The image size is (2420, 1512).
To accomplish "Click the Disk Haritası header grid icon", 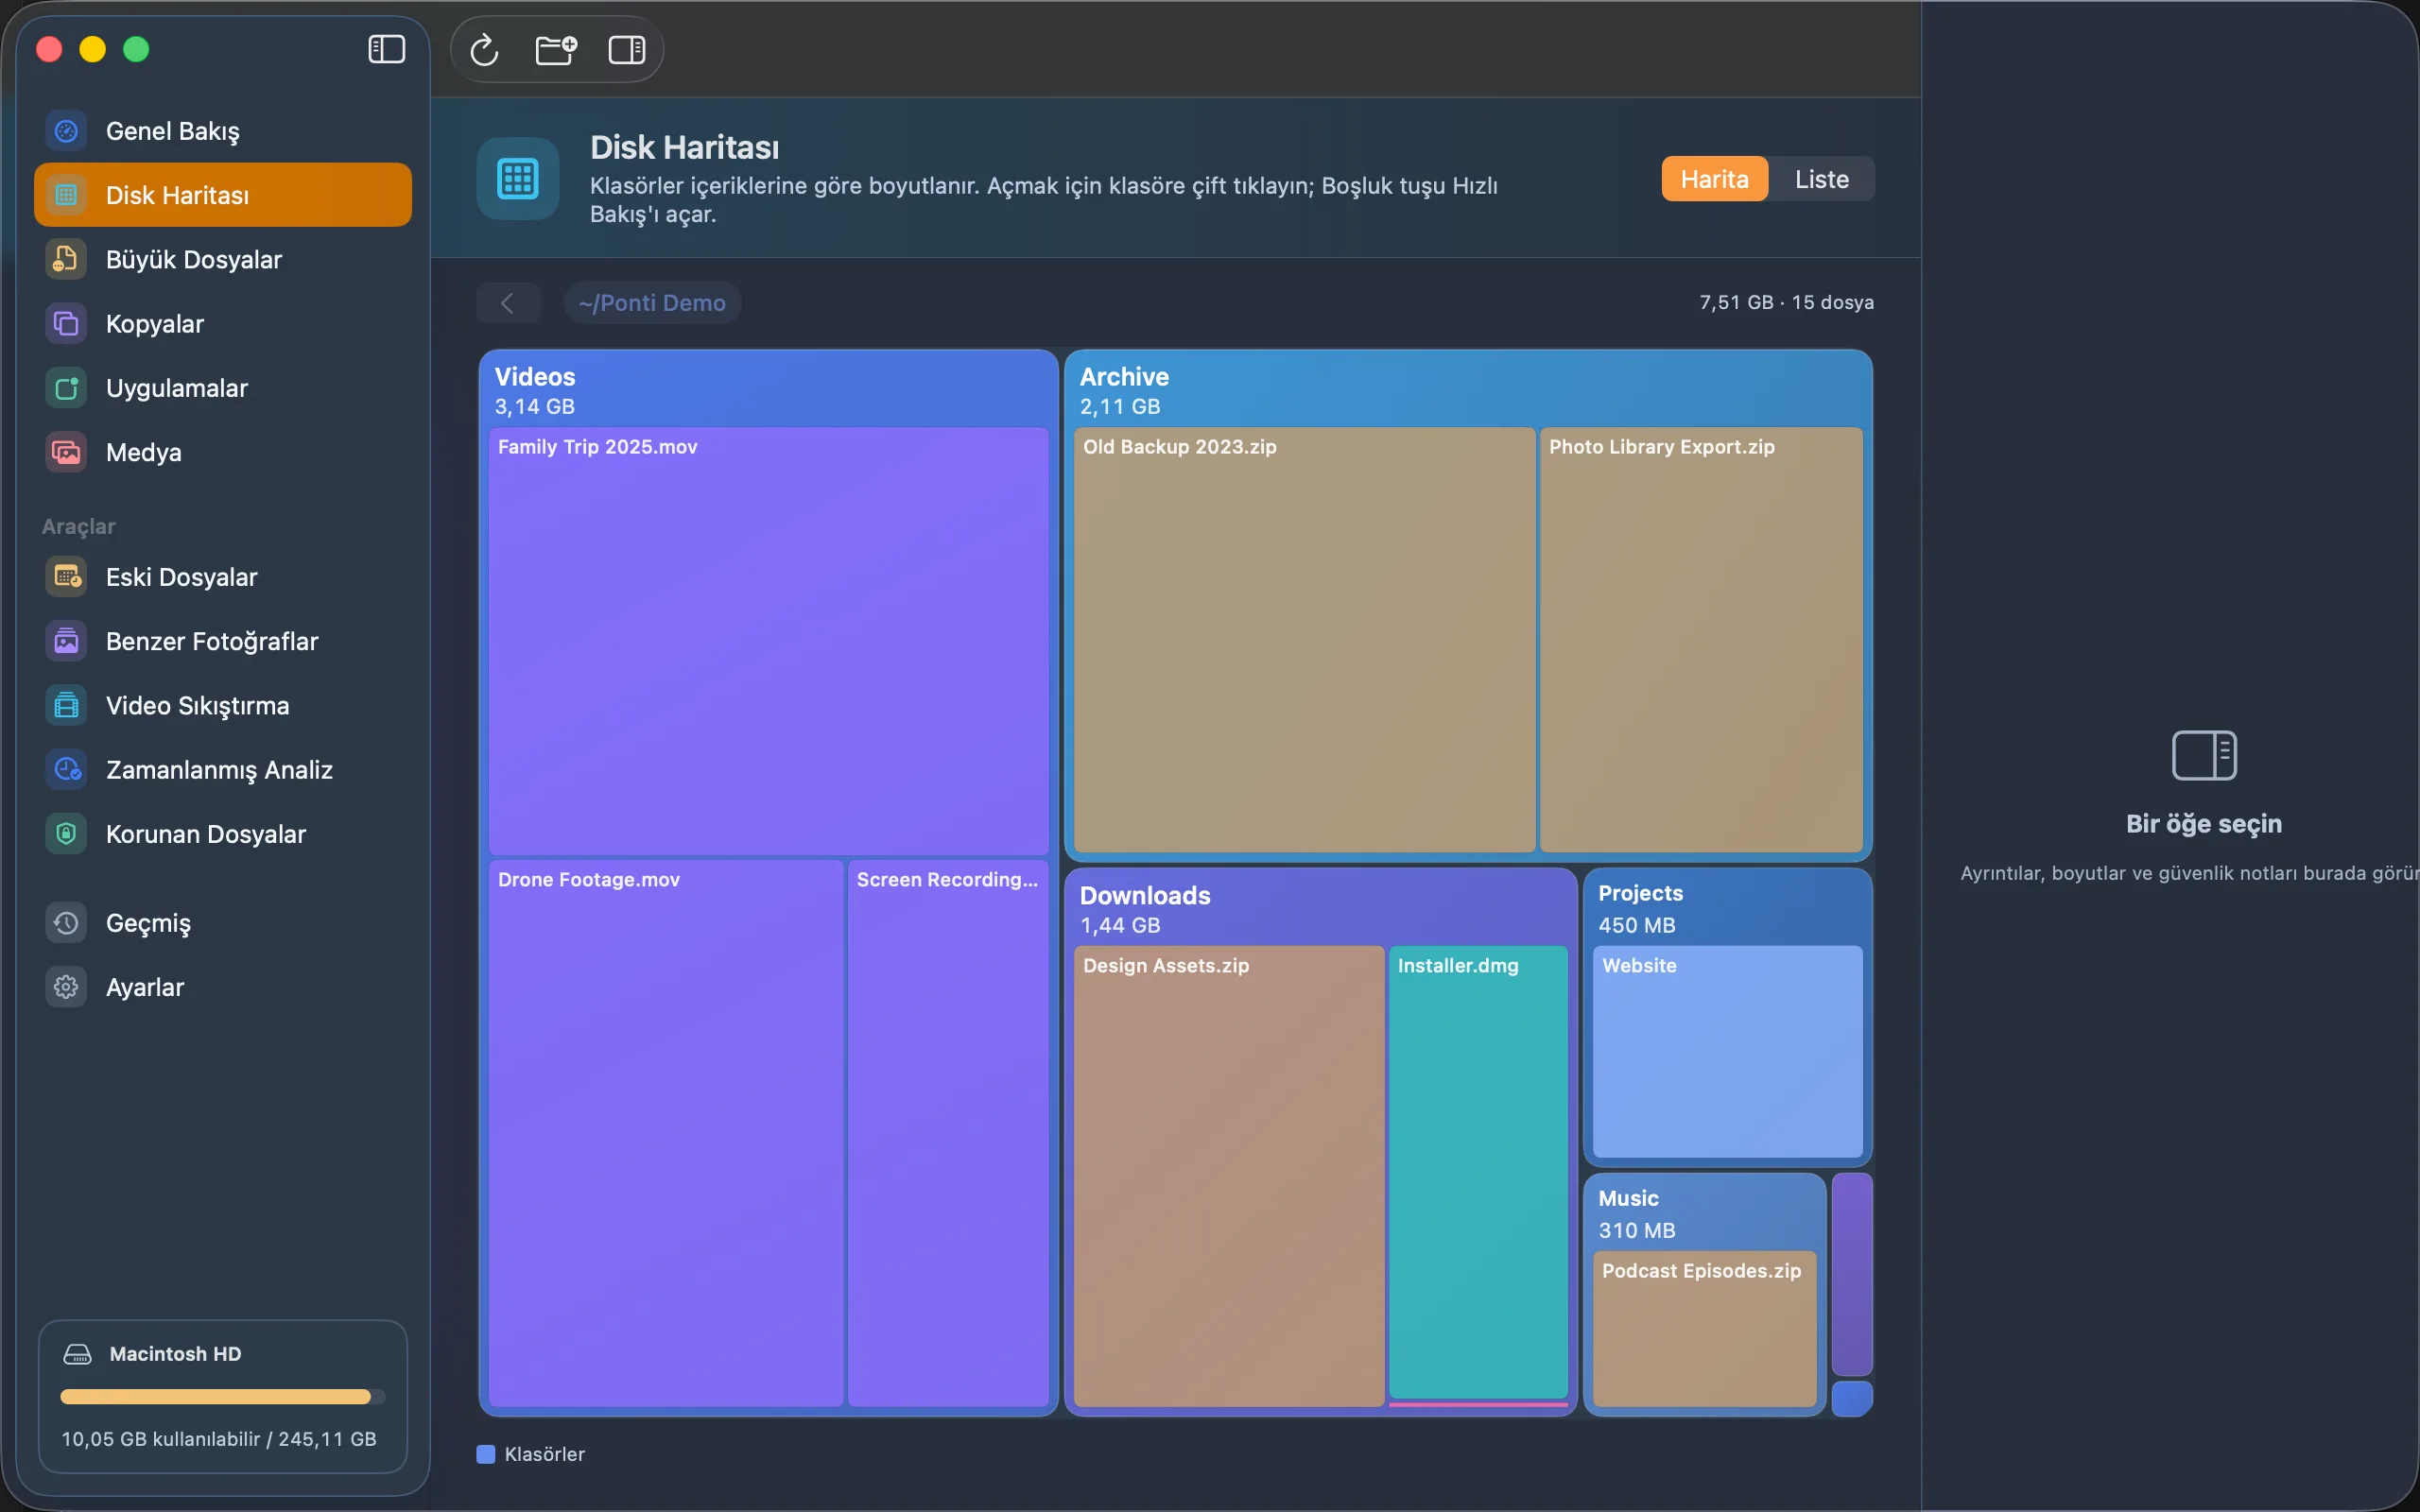I will point(518,179).
